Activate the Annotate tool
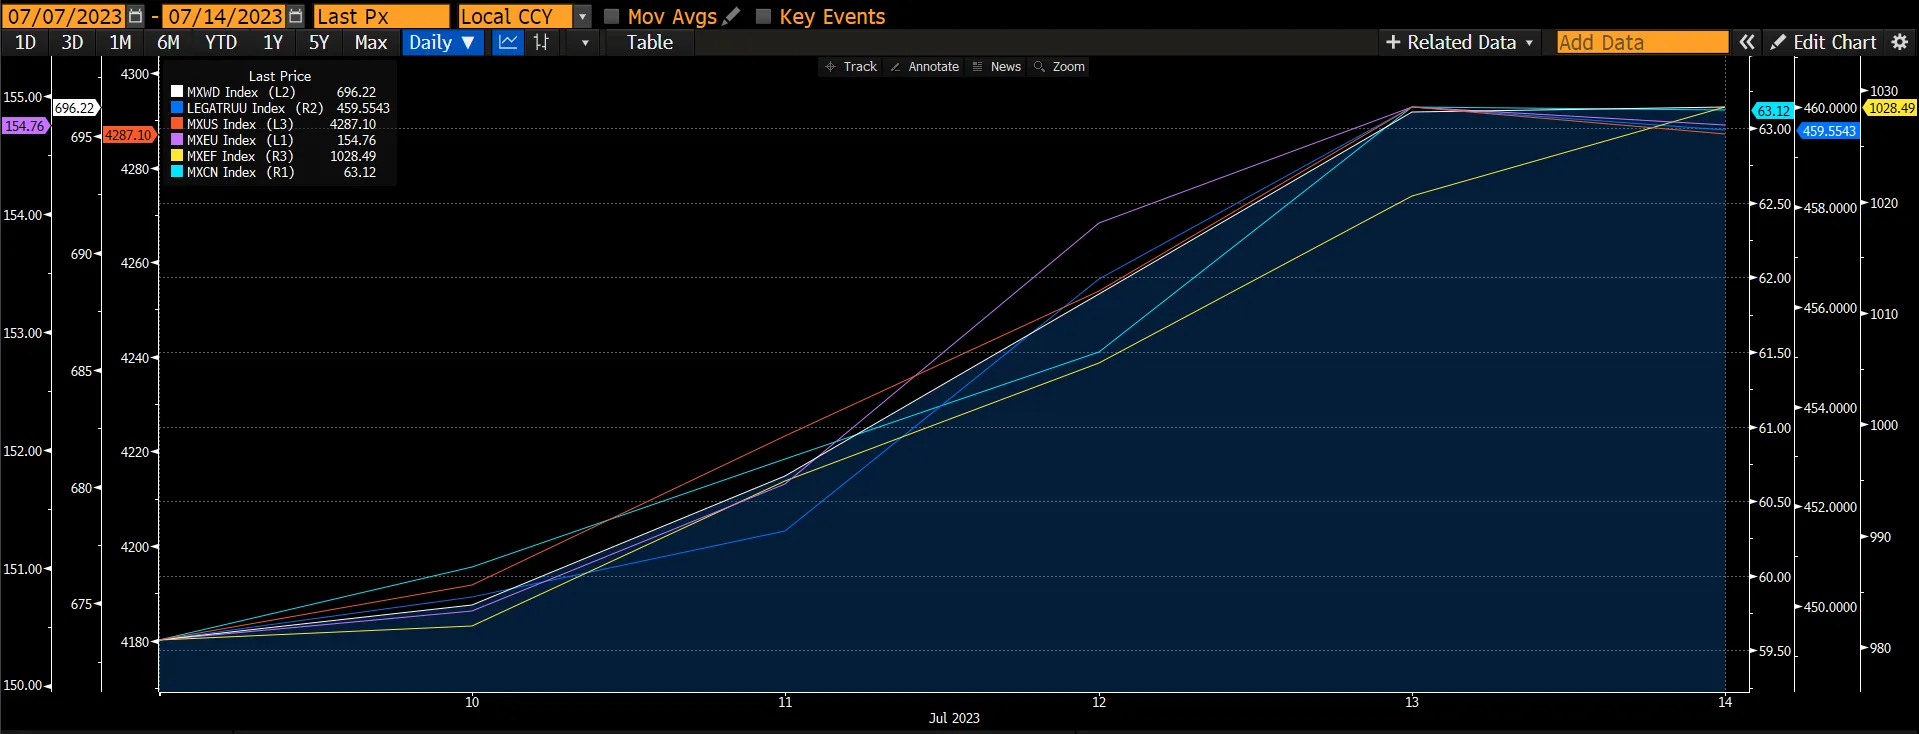Image resolution: width=1919 pixels, height=734 pixels. click(925, 67)
